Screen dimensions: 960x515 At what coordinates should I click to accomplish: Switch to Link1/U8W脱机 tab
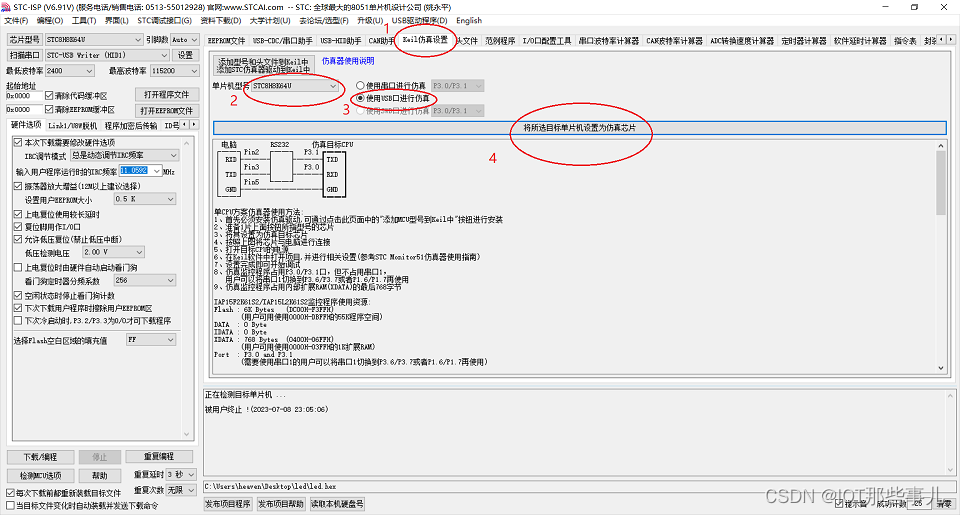(x=73, y=126)
